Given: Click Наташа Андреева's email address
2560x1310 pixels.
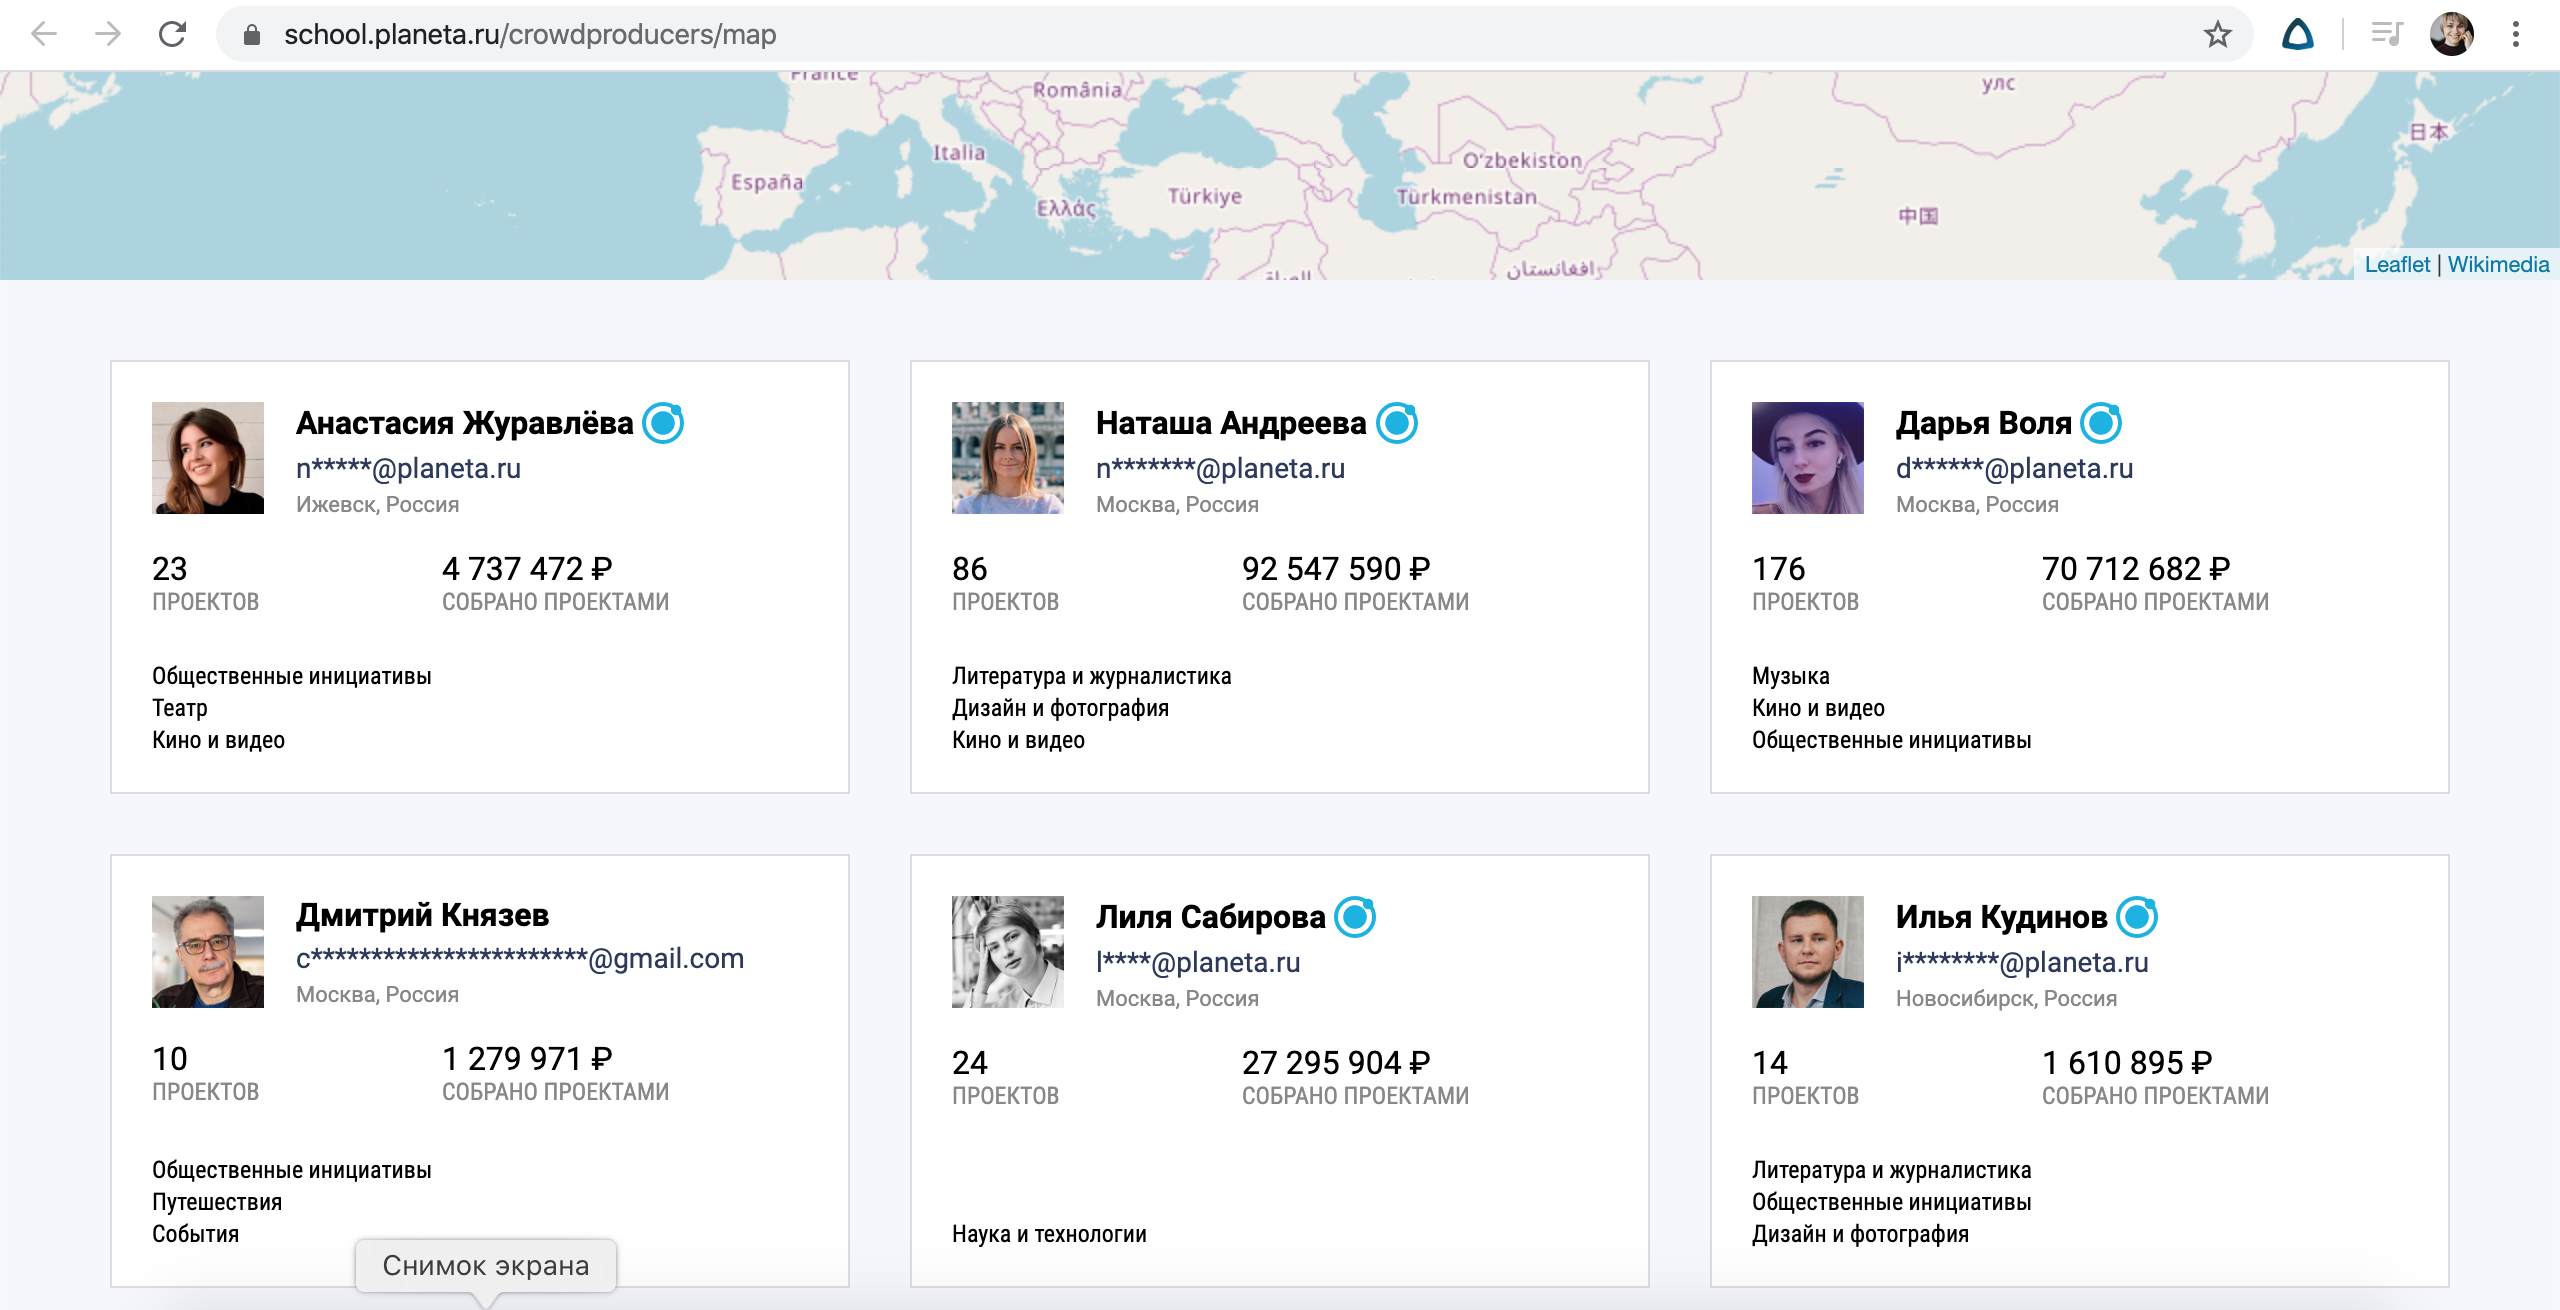Looking at the screenshot, I should pos(1220,468).
